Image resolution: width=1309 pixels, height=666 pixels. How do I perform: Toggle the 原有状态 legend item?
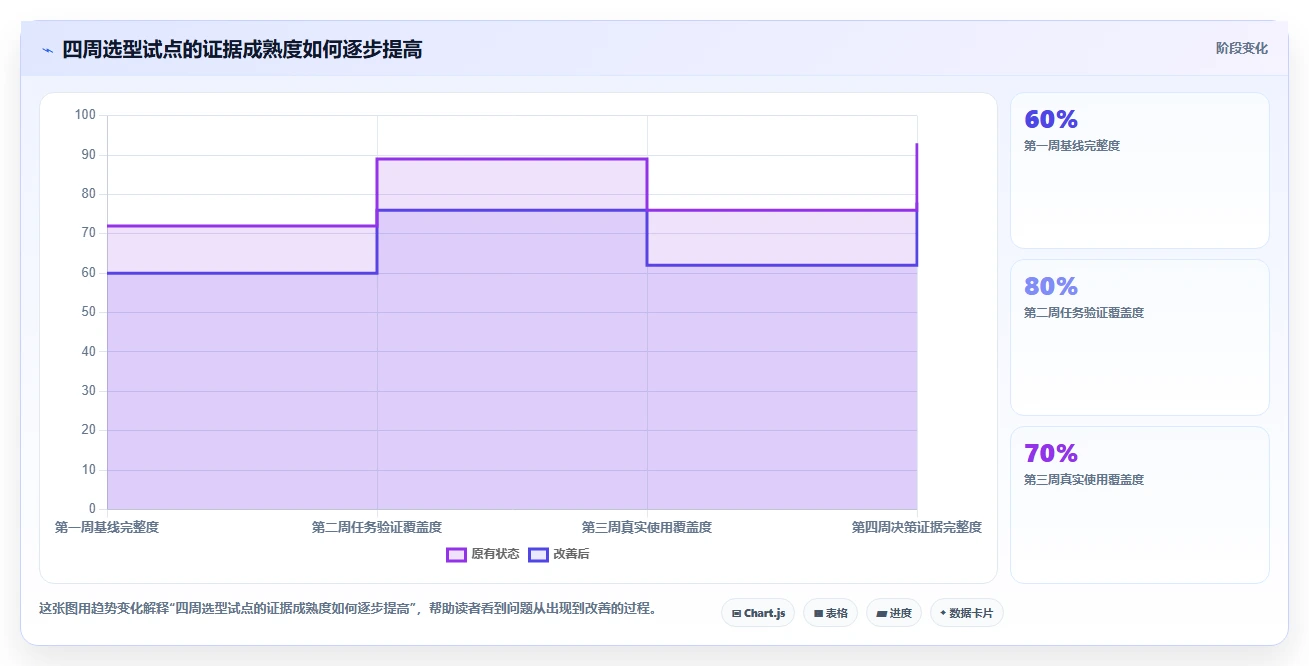pos(482,554)
